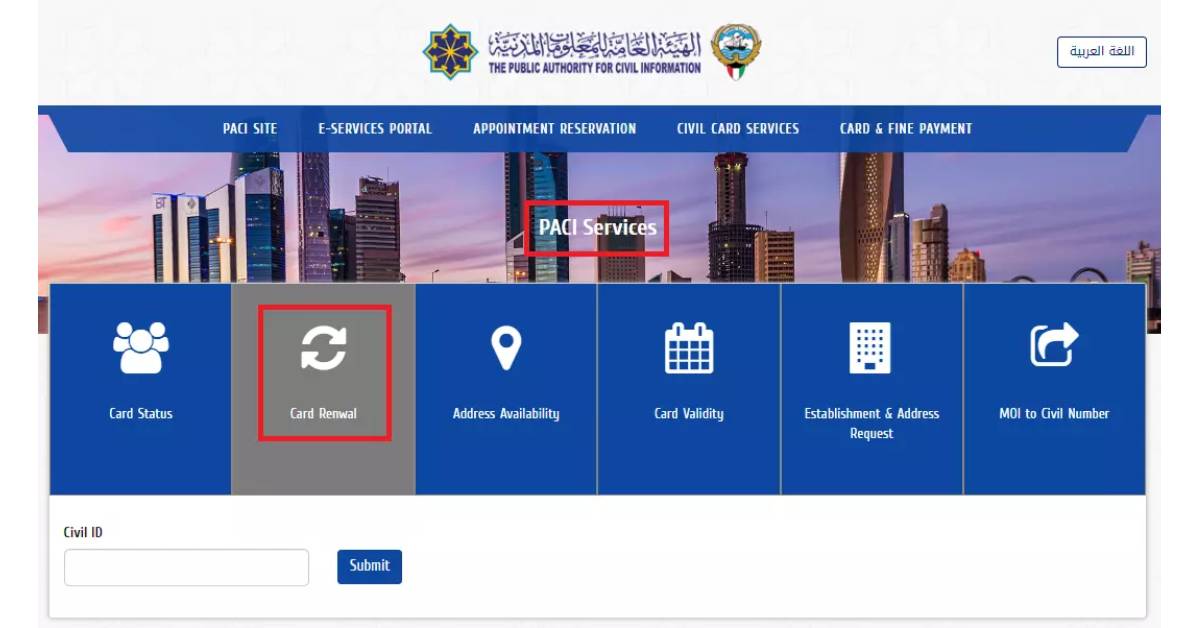The height and width of the screenshot is (628, 1200).
Task: Select CIVIL CARD SERVICES menu item
Action: 738,129
